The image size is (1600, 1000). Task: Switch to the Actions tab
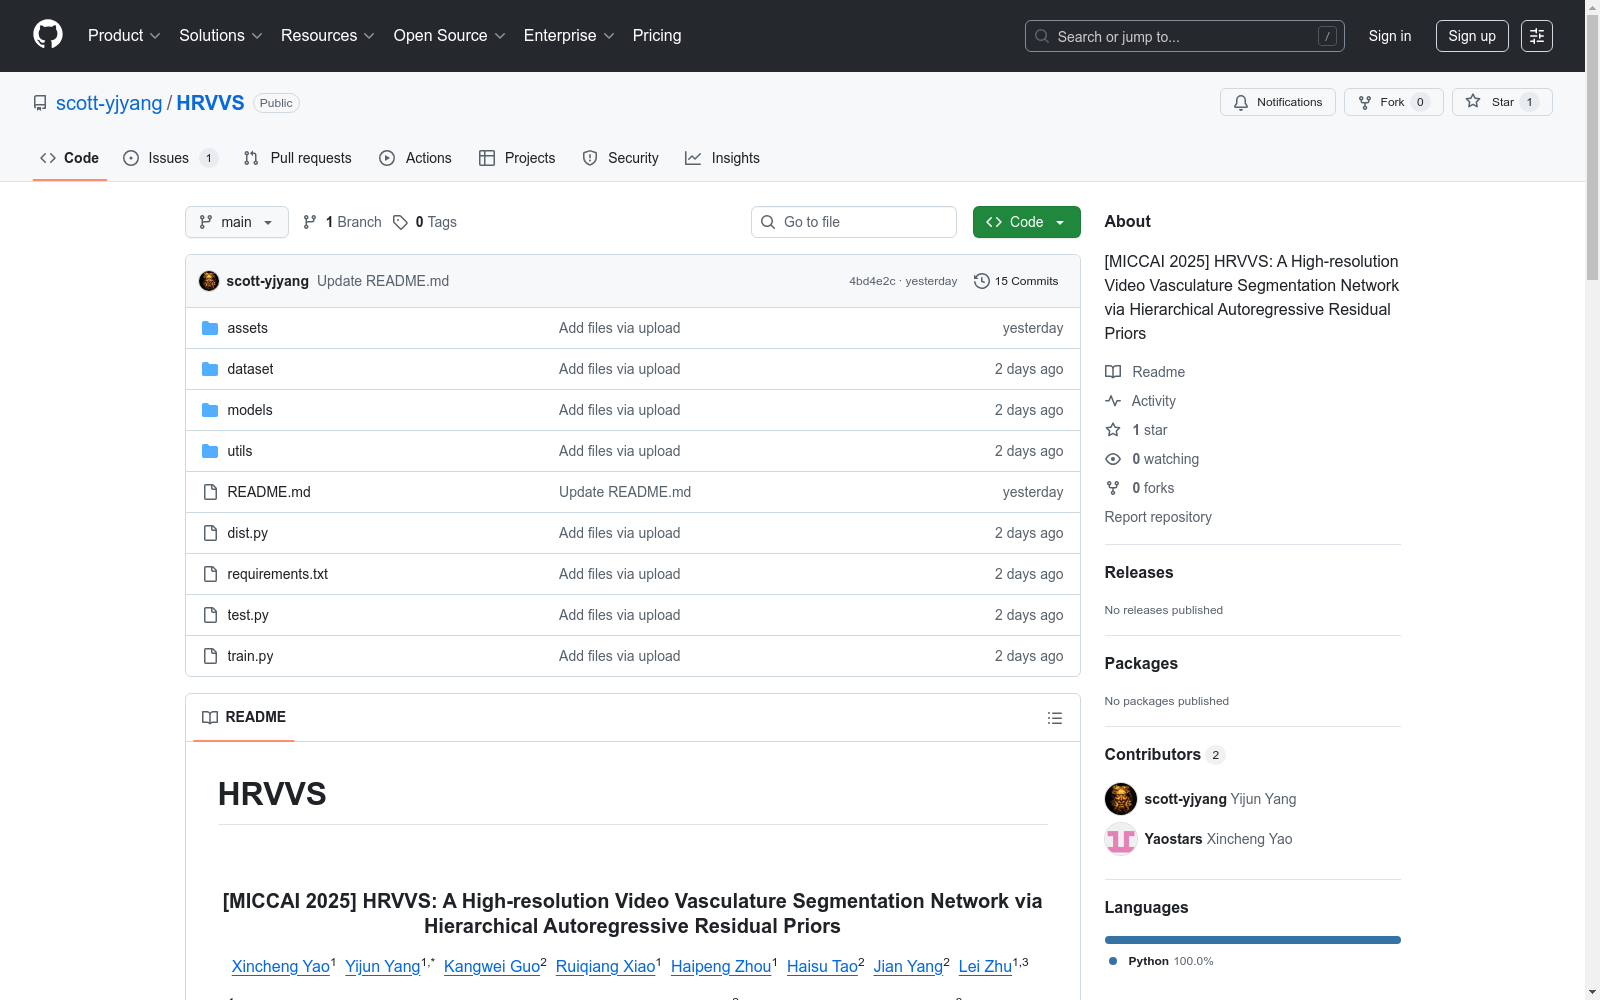click(x=416, y=158)
